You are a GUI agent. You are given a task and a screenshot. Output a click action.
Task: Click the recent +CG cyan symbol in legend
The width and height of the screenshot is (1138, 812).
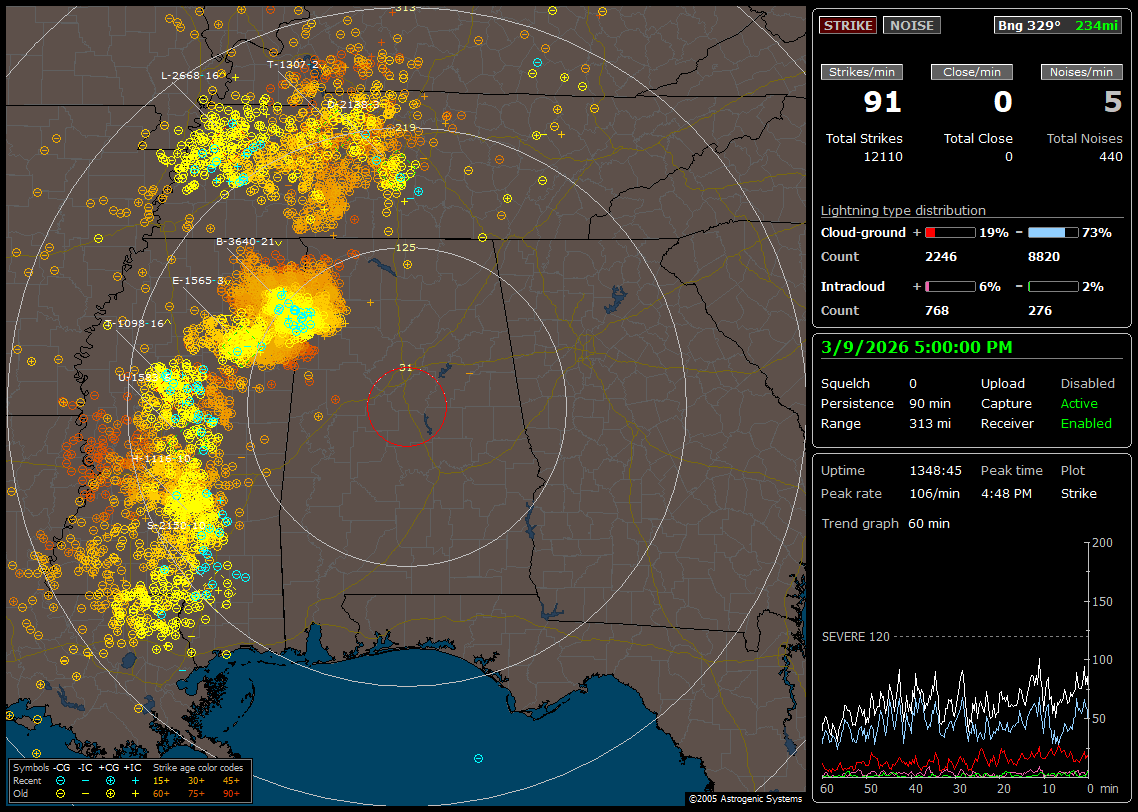click(x=110, y=780)
